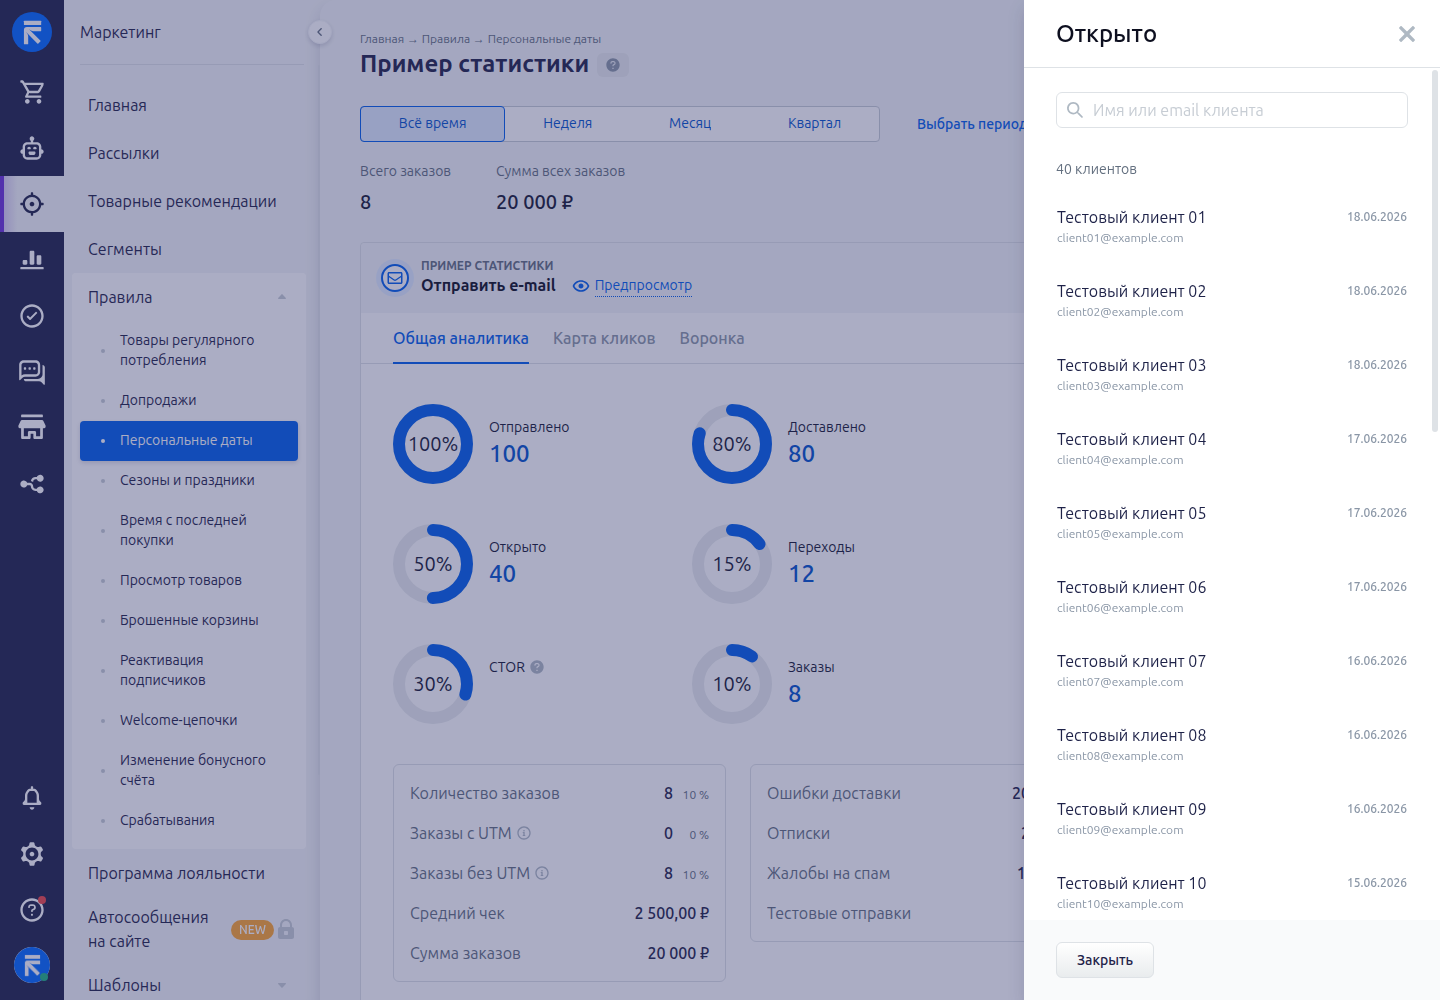Open Брошенные корзины rule

pos(189,620)
